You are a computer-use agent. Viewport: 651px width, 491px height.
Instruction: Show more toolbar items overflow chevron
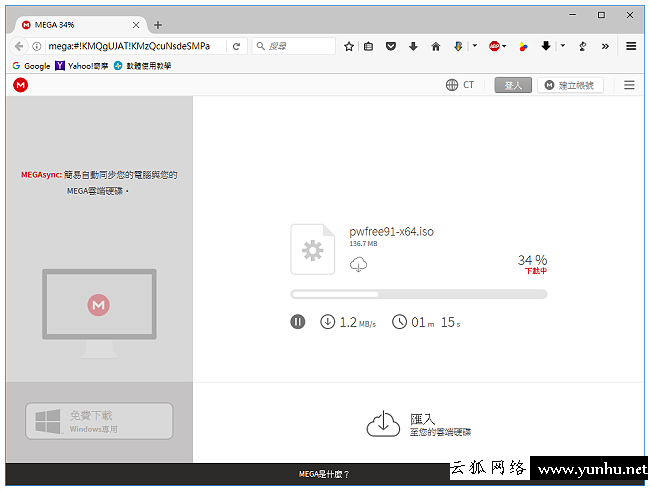pos(605,46)
